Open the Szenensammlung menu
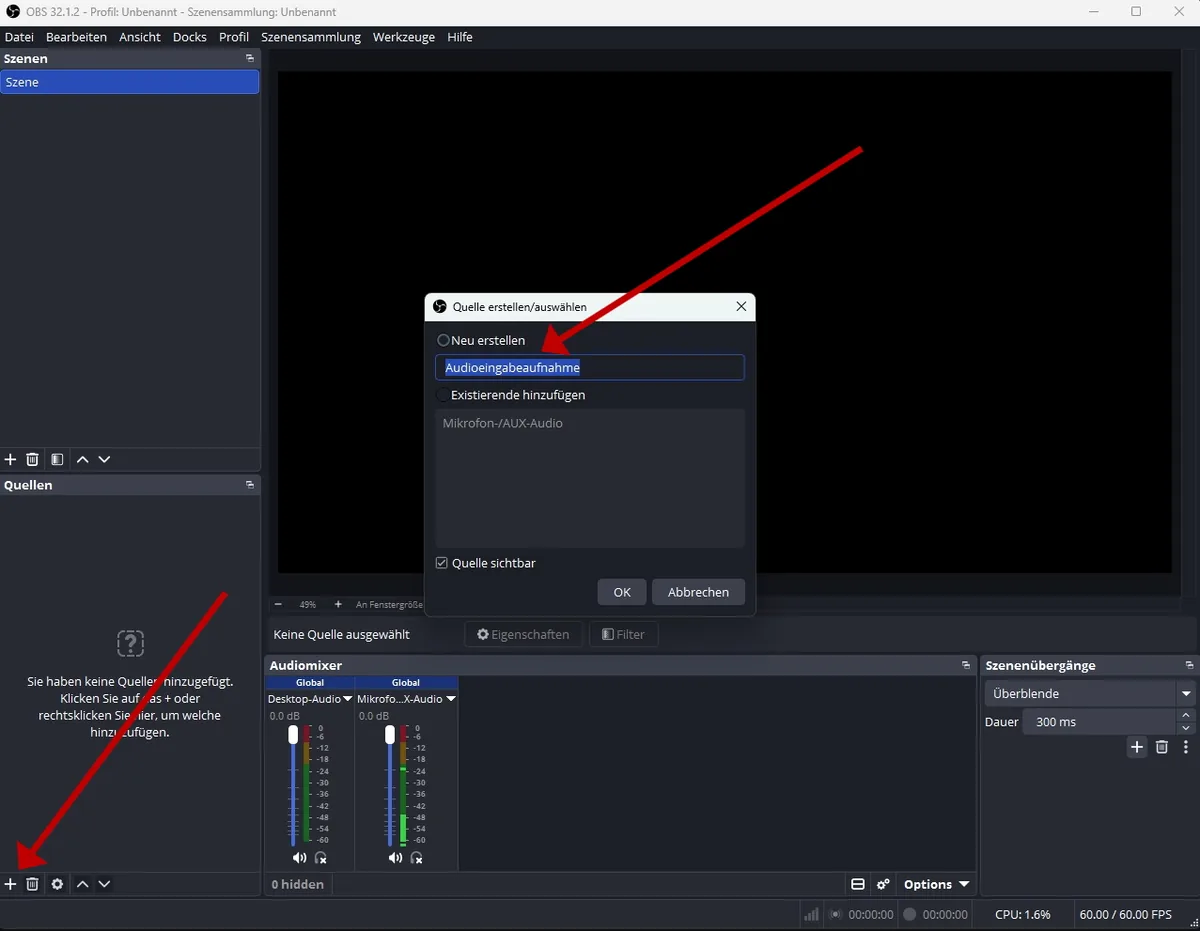The height and width of the screenshot is (931, 1200). 311,37
